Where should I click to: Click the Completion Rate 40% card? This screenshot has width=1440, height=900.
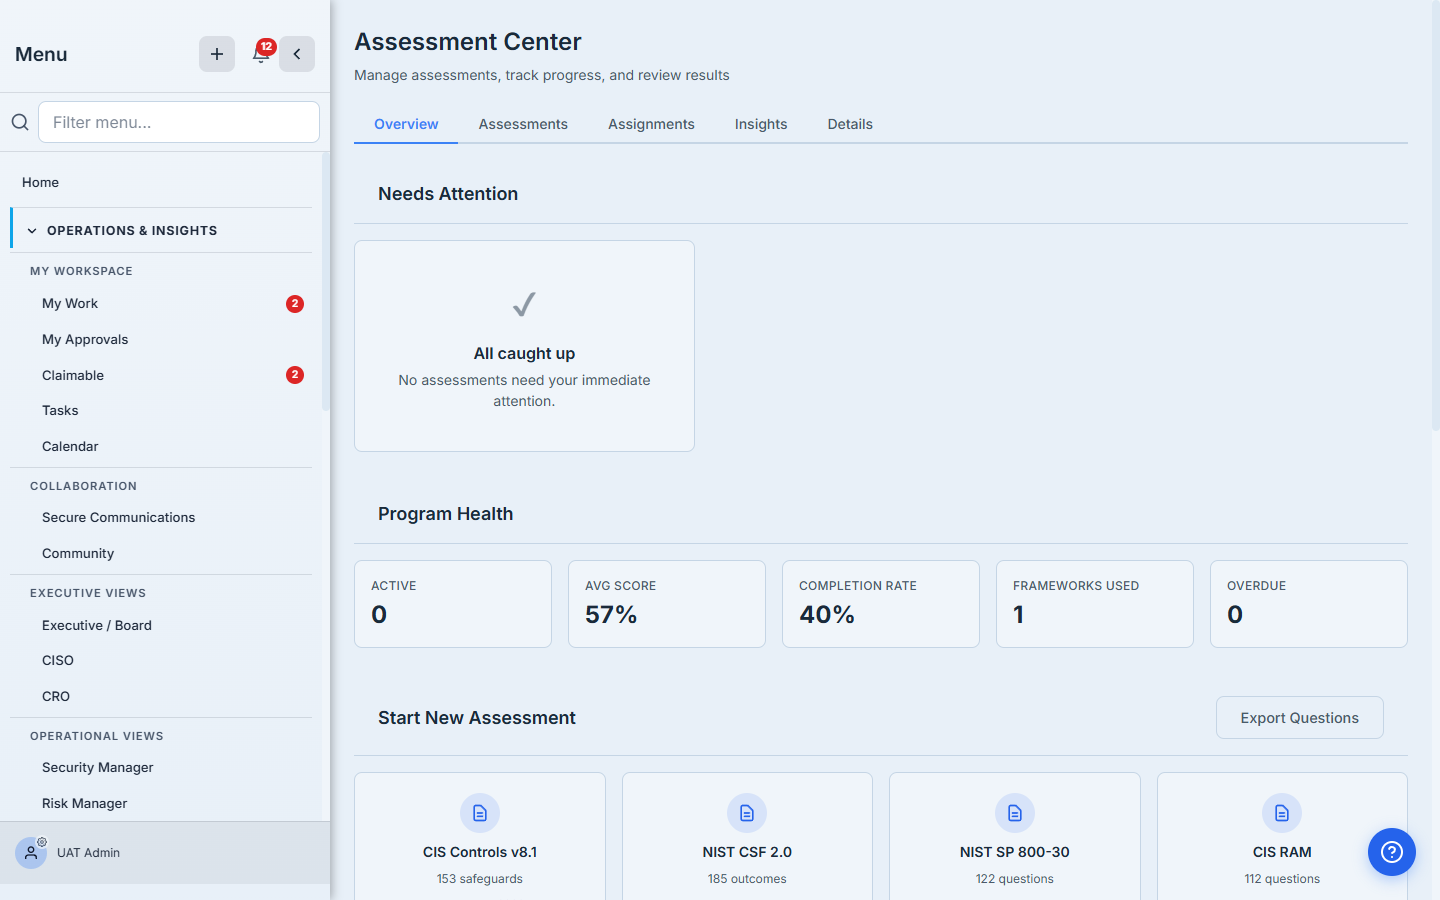tap(881, 604)
